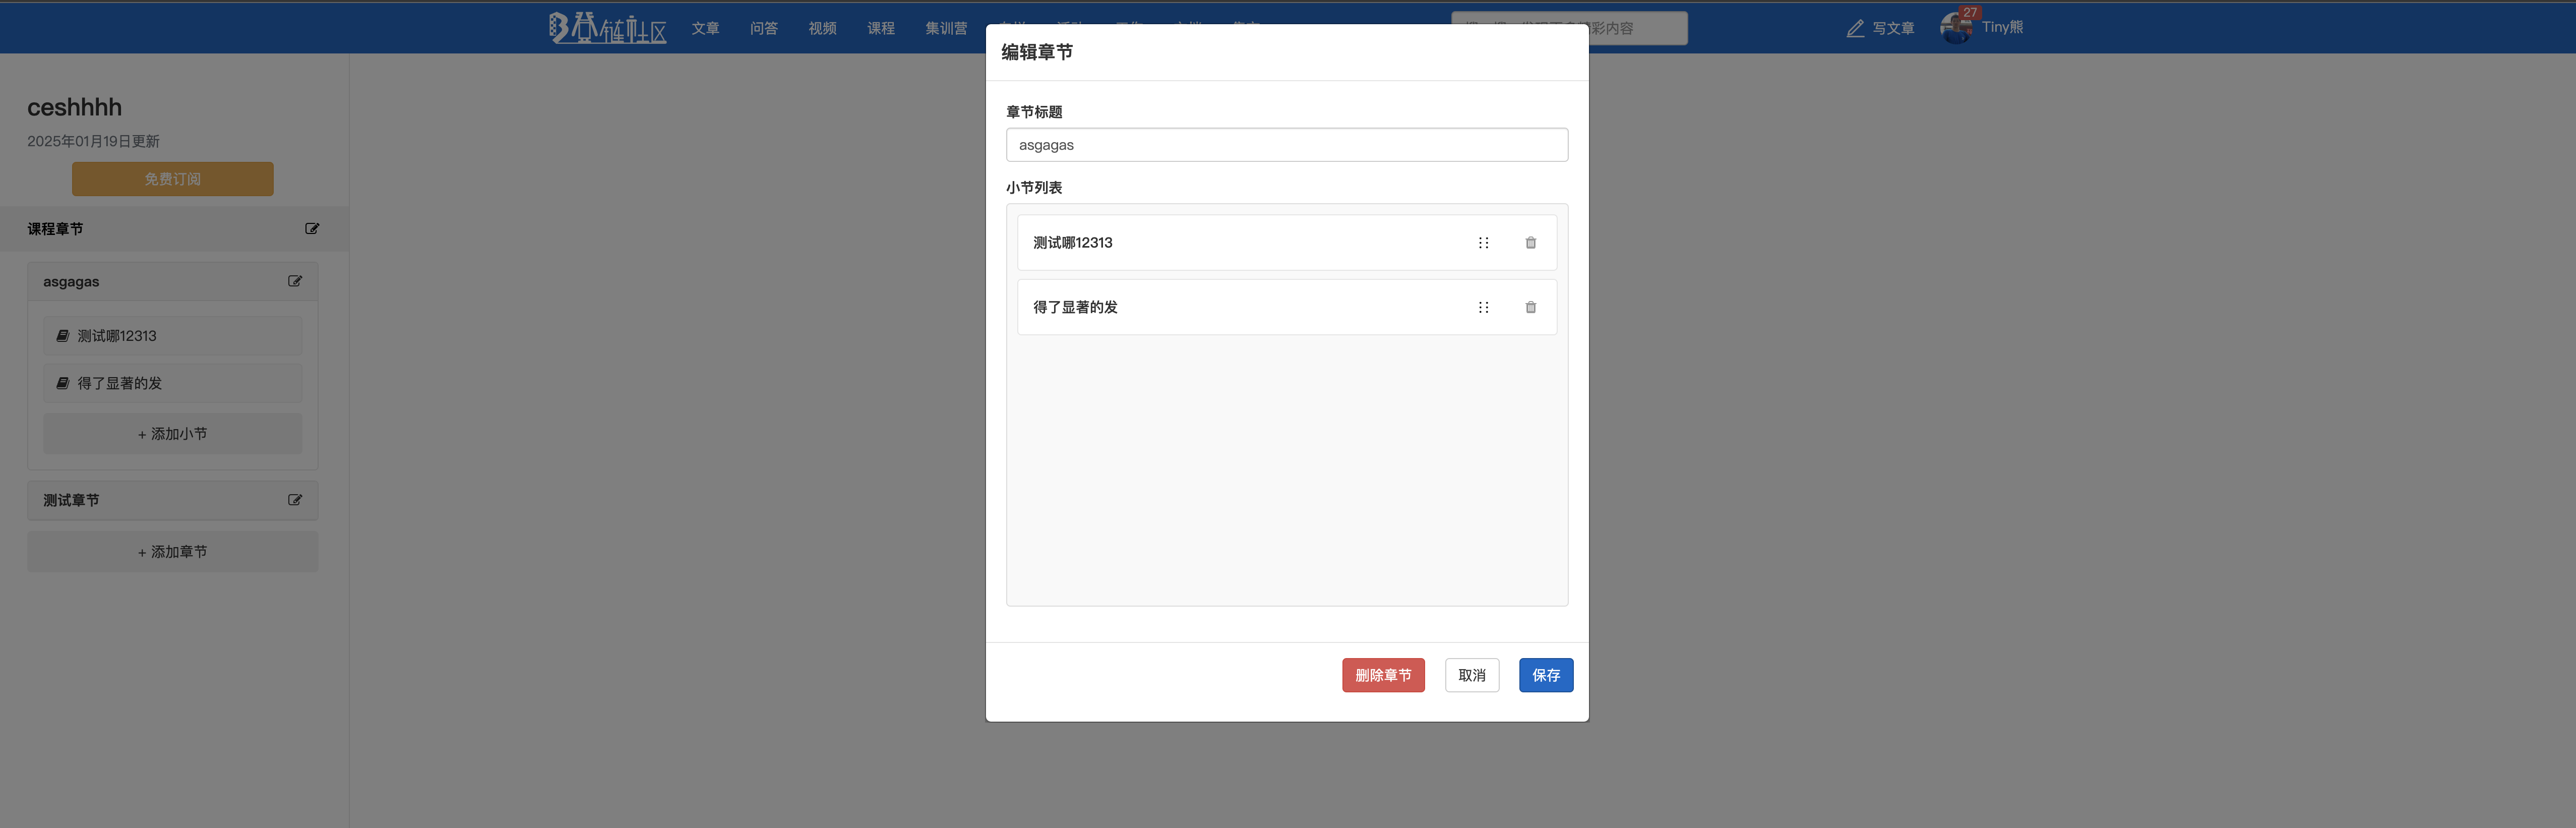The image size is (2576, 828).
Task: Click the edit icon next to 课程章节
Action: [x=312, y=229]
